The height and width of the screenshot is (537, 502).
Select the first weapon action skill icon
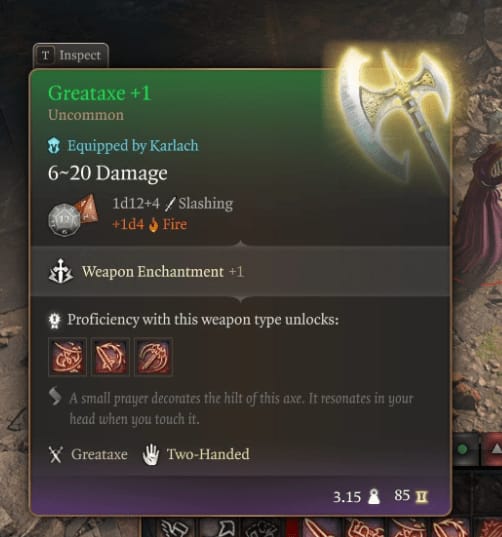click(x=67, y=357)
